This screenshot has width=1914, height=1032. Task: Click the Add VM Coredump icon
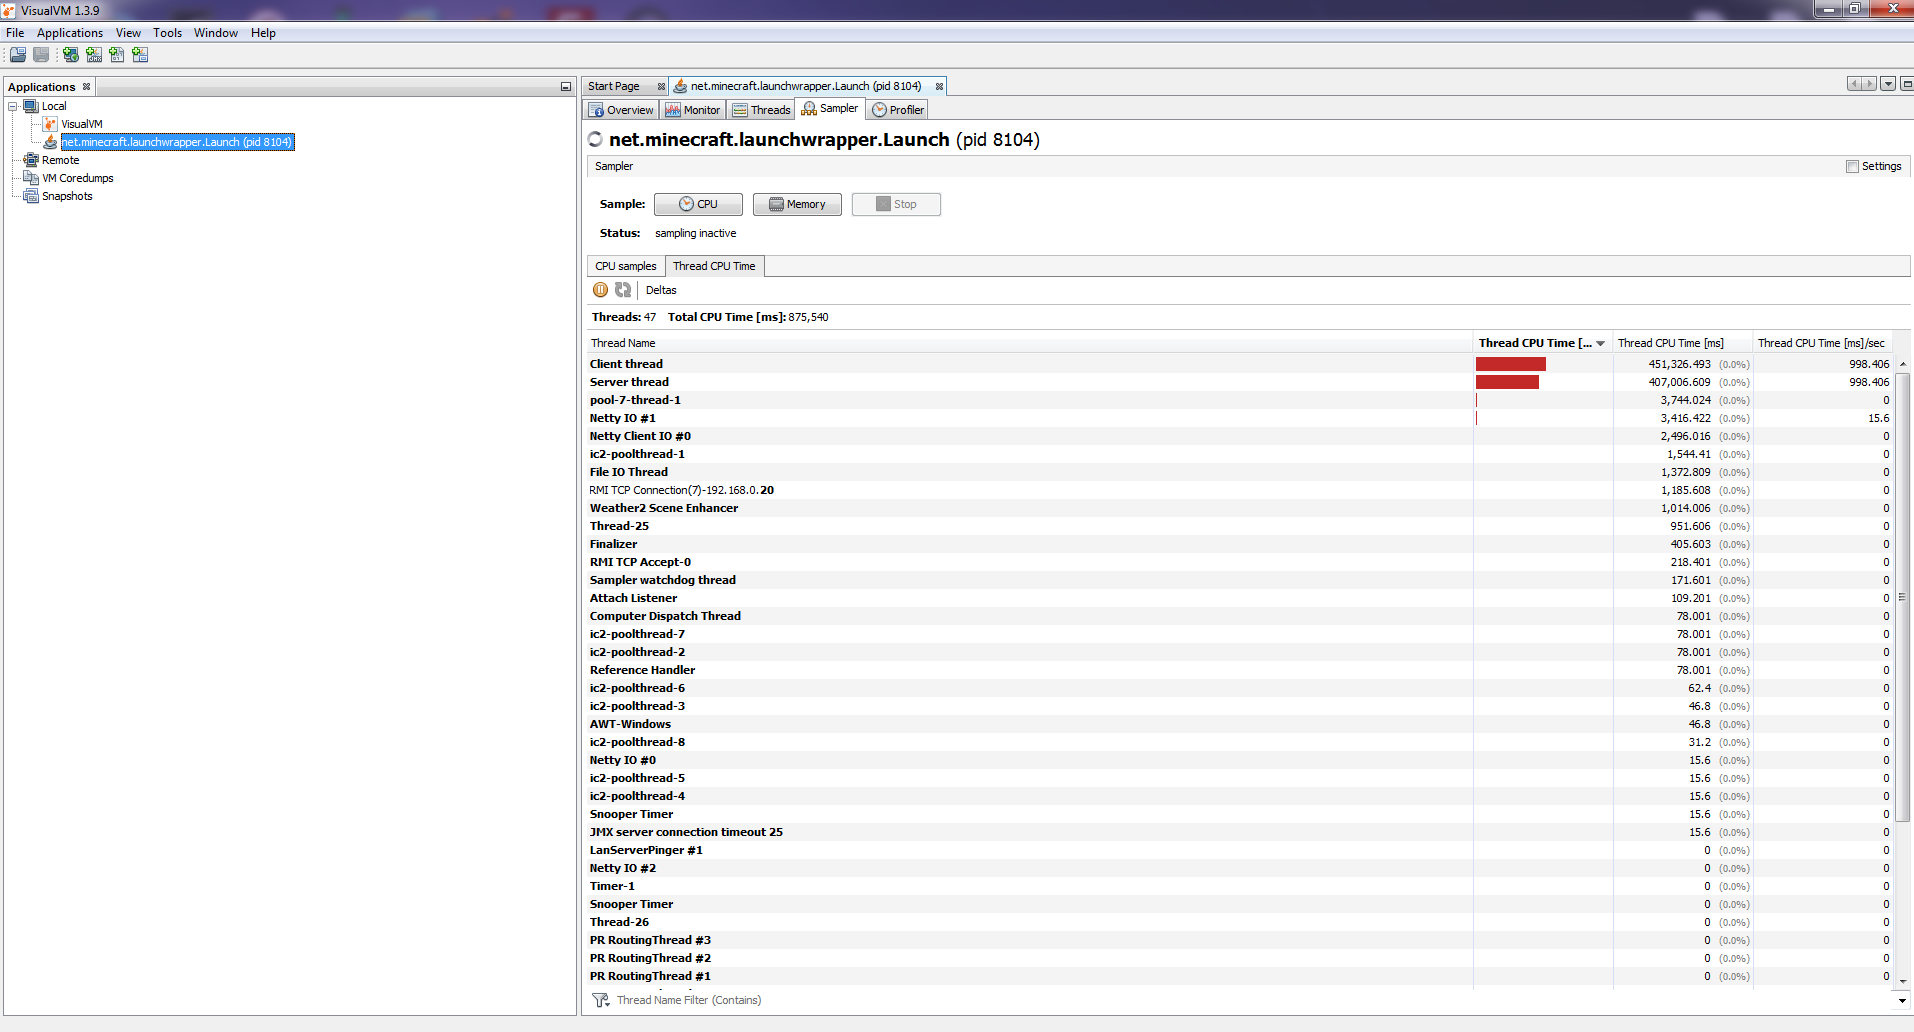117,55
